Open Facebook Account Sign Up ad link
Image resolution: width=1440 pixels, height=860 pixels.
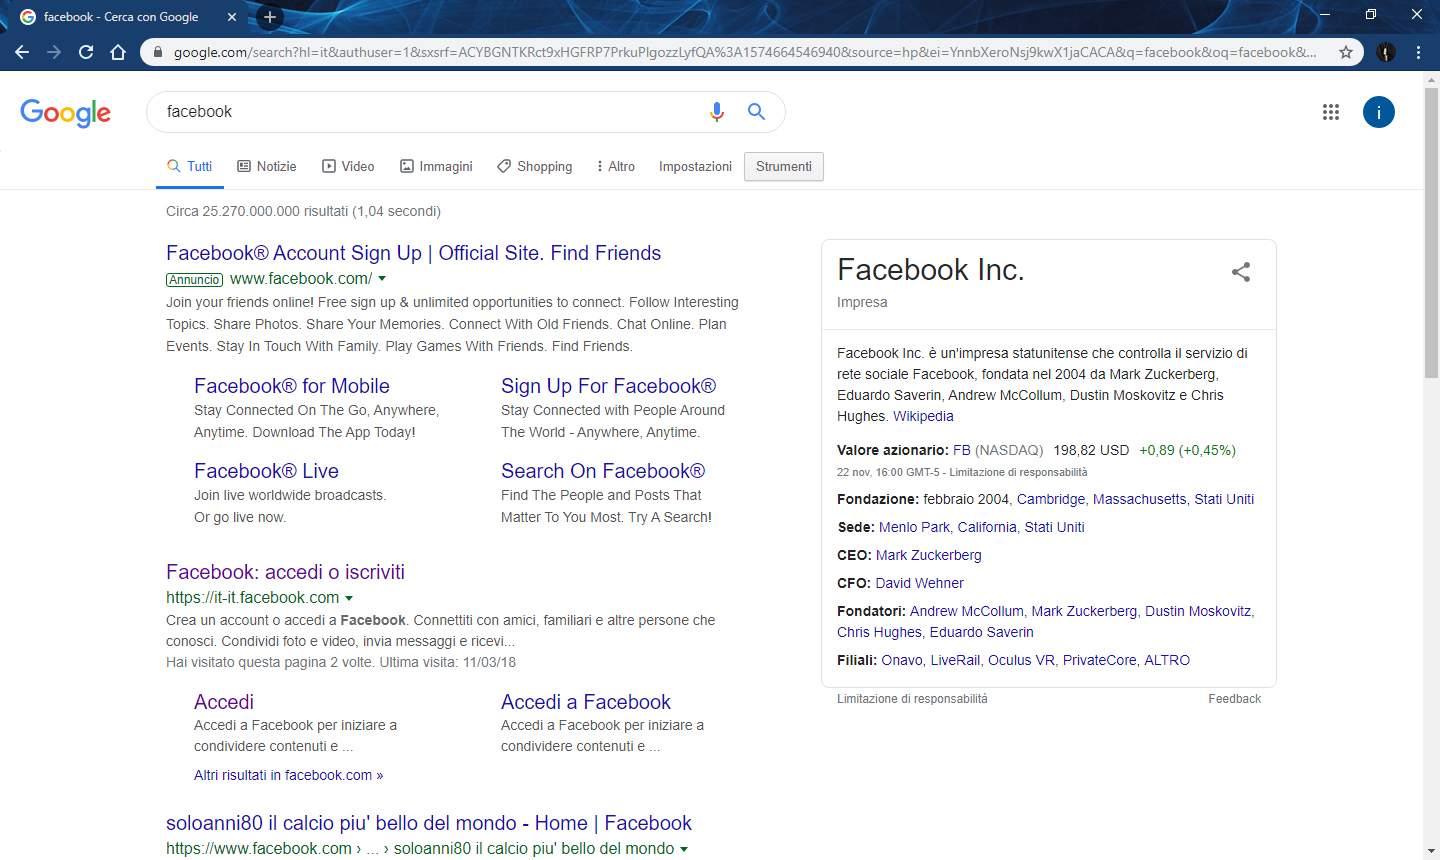(413, 253)
